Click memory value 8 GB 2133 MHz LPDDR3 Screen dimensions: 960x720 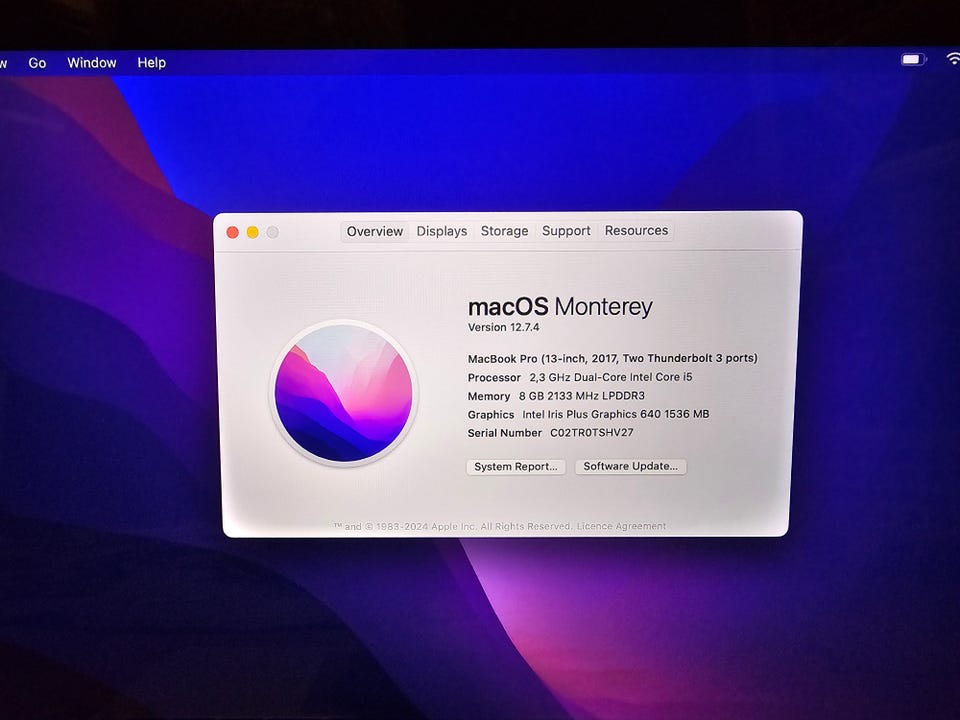pos(582,396)
